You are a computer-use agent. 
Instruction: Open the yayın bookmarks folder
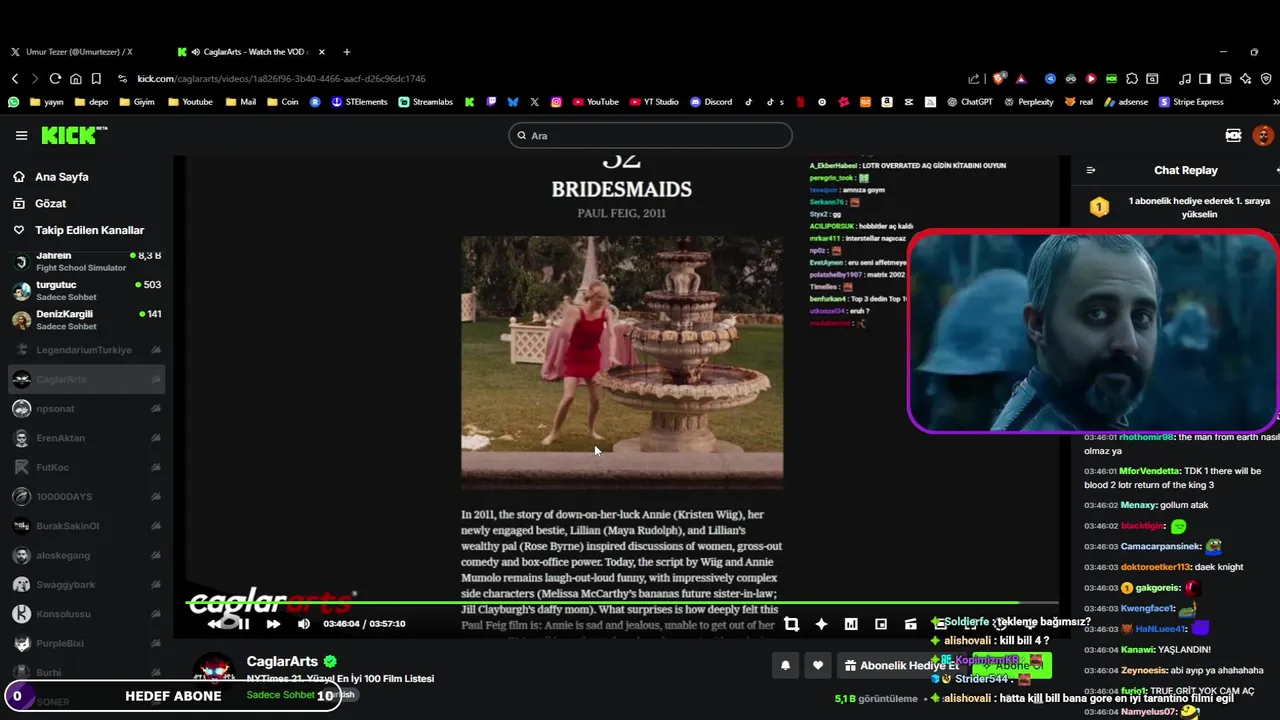coord(48,102)
